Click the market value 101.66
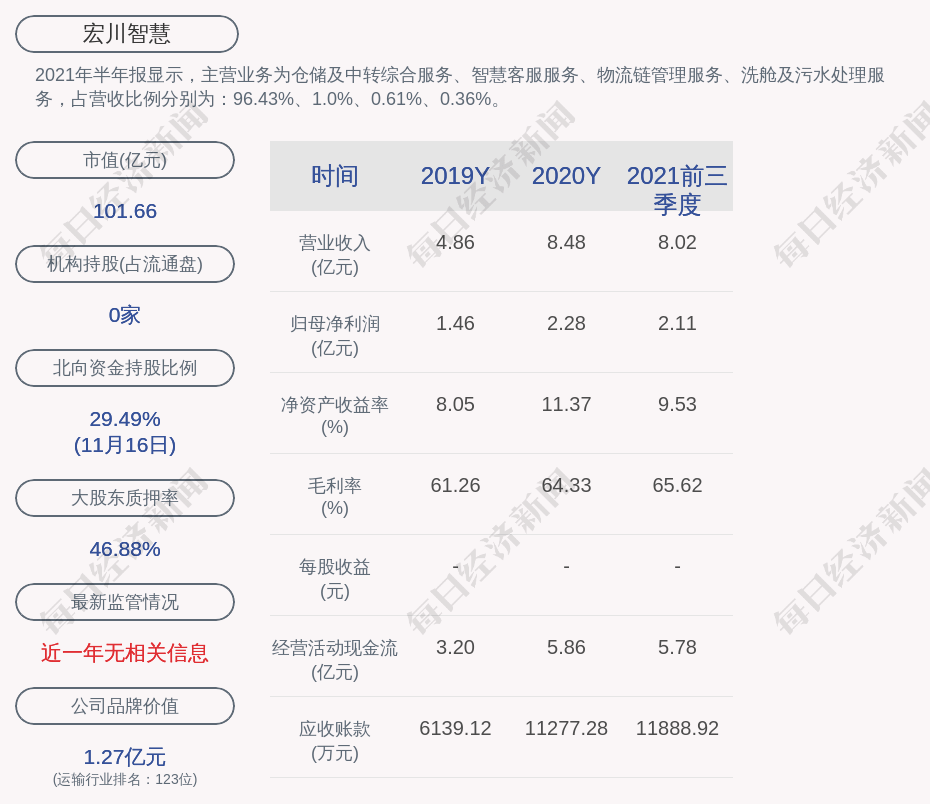 coord(125,211)
